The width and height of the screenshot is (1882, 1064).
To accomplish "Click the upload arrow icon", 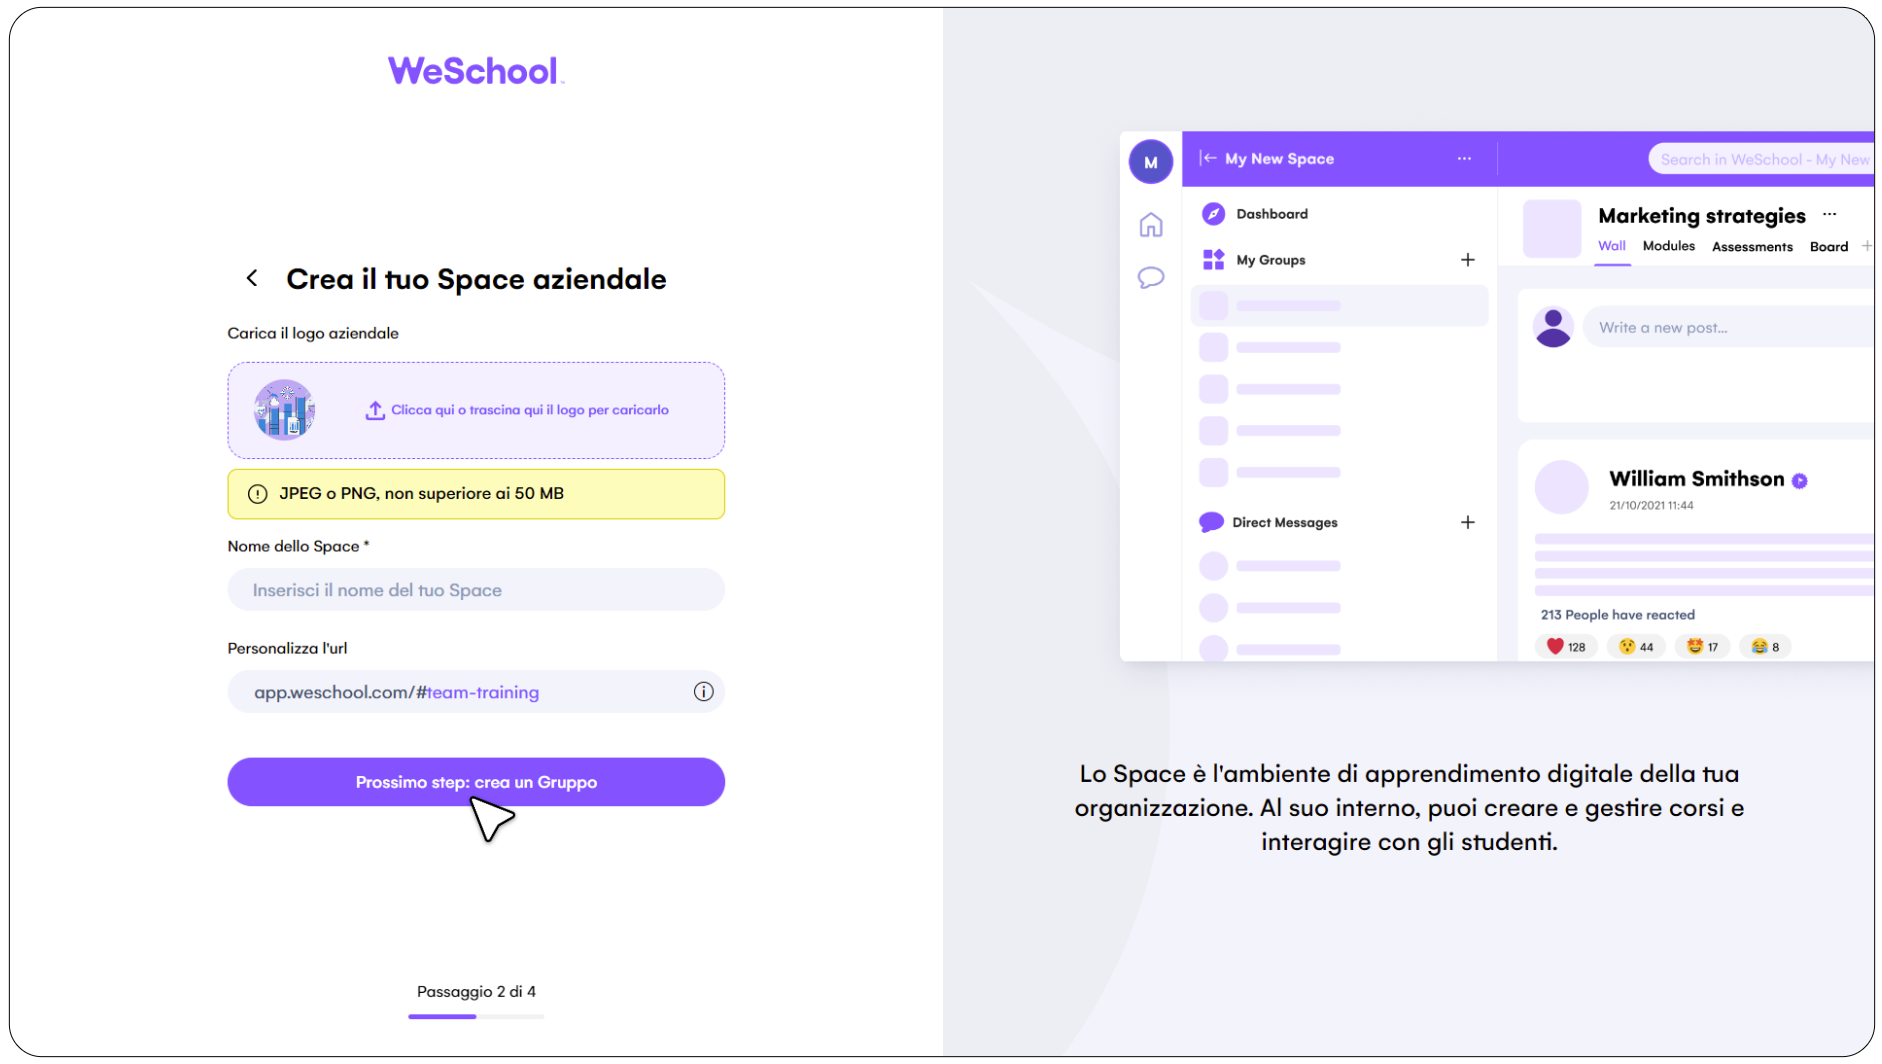I will point(375,411).
